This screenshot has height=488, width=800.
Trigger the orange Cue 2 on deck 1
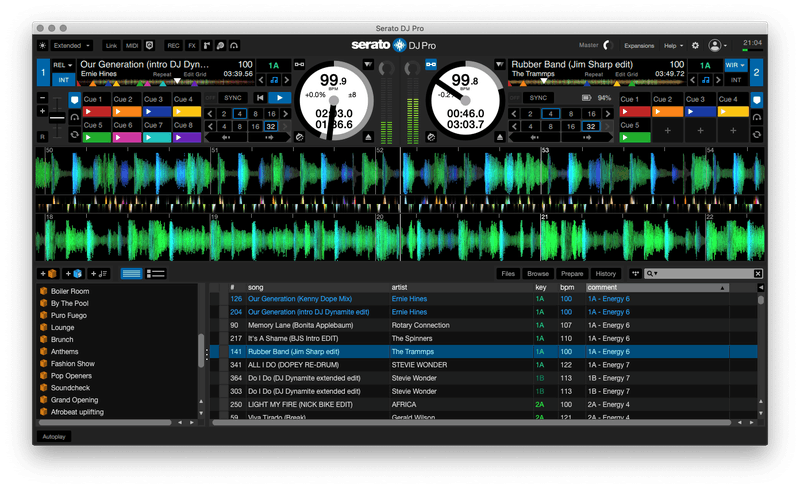(x=127, y=111)
